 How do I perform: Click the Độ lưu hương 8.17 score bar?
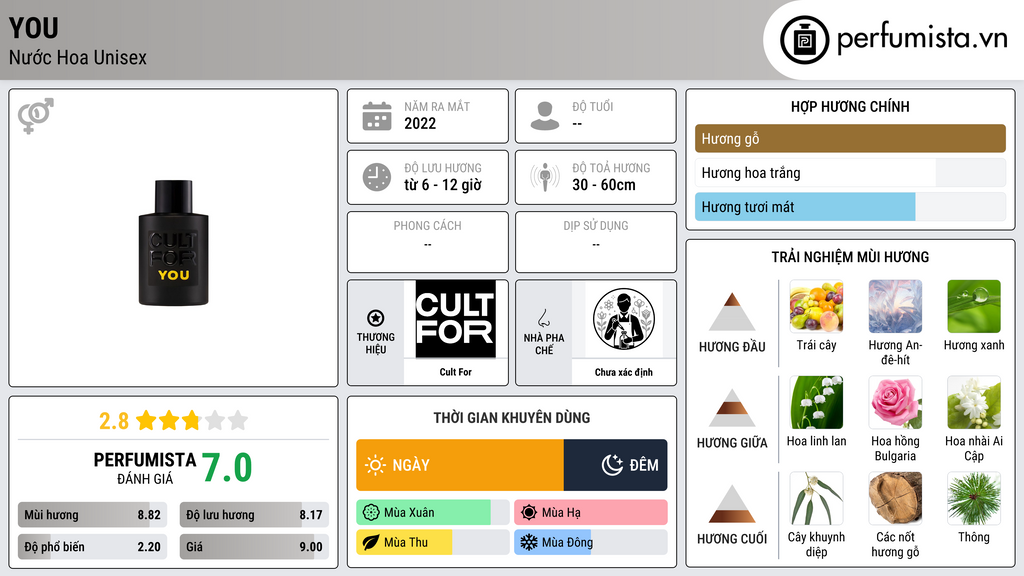254,515
